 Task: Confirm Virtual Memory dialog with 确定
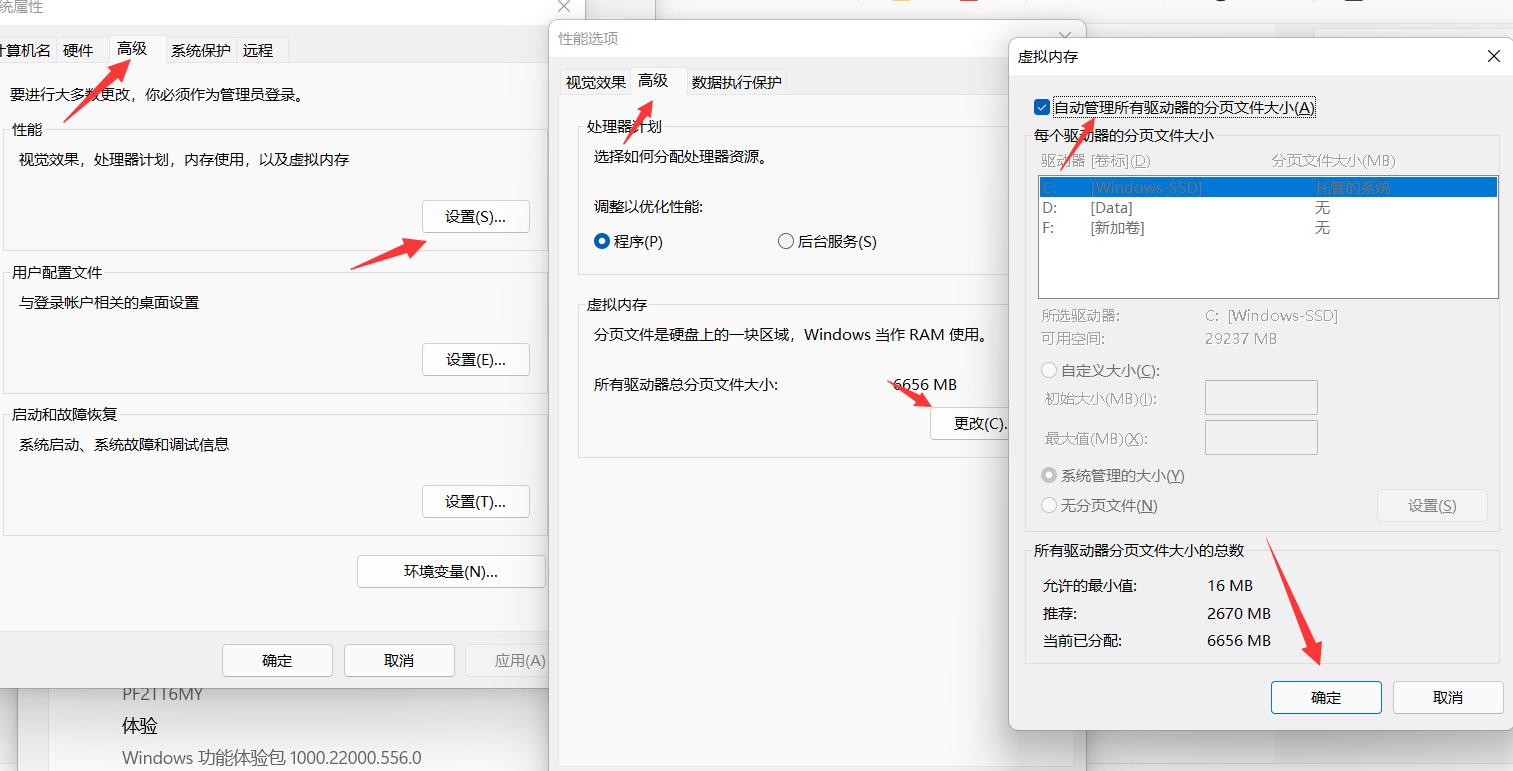[1326, 698]
